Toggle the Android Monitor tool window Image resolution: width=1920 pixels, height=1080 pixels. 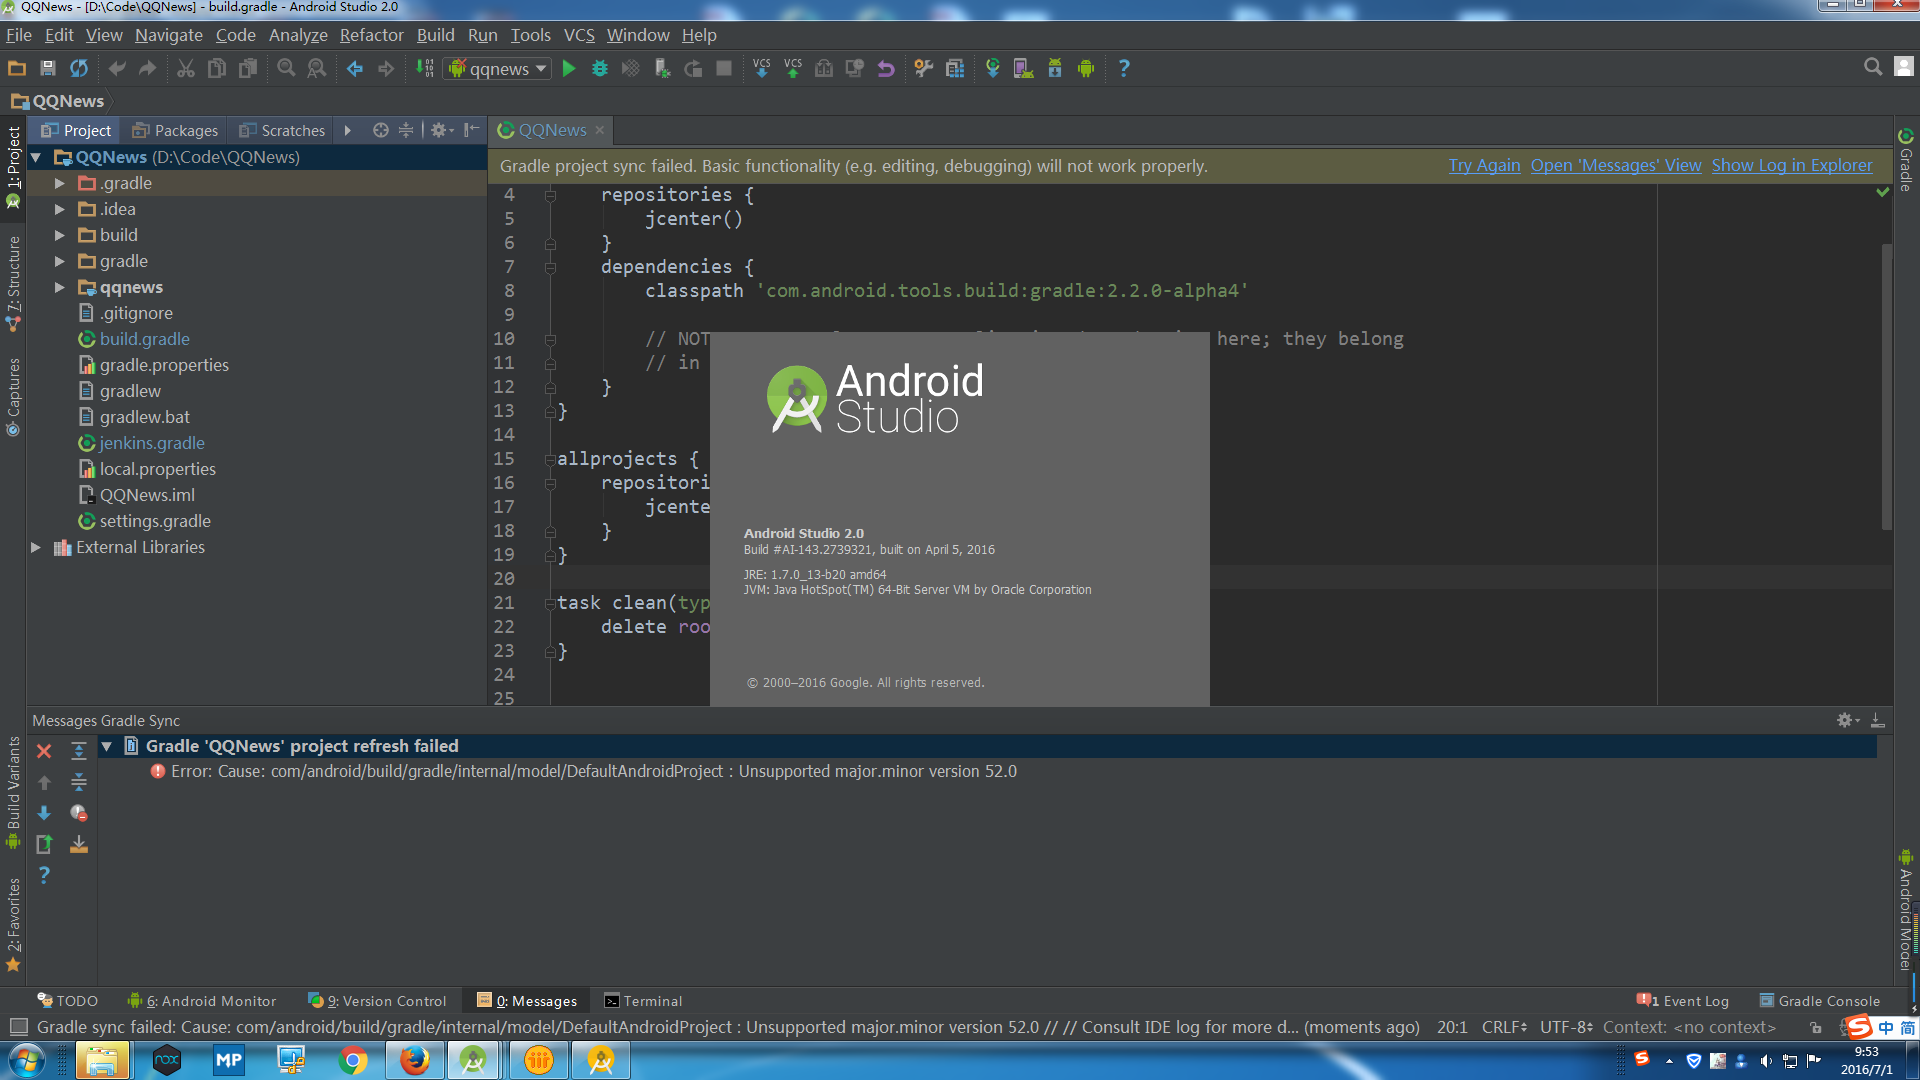click(202, 1001)
